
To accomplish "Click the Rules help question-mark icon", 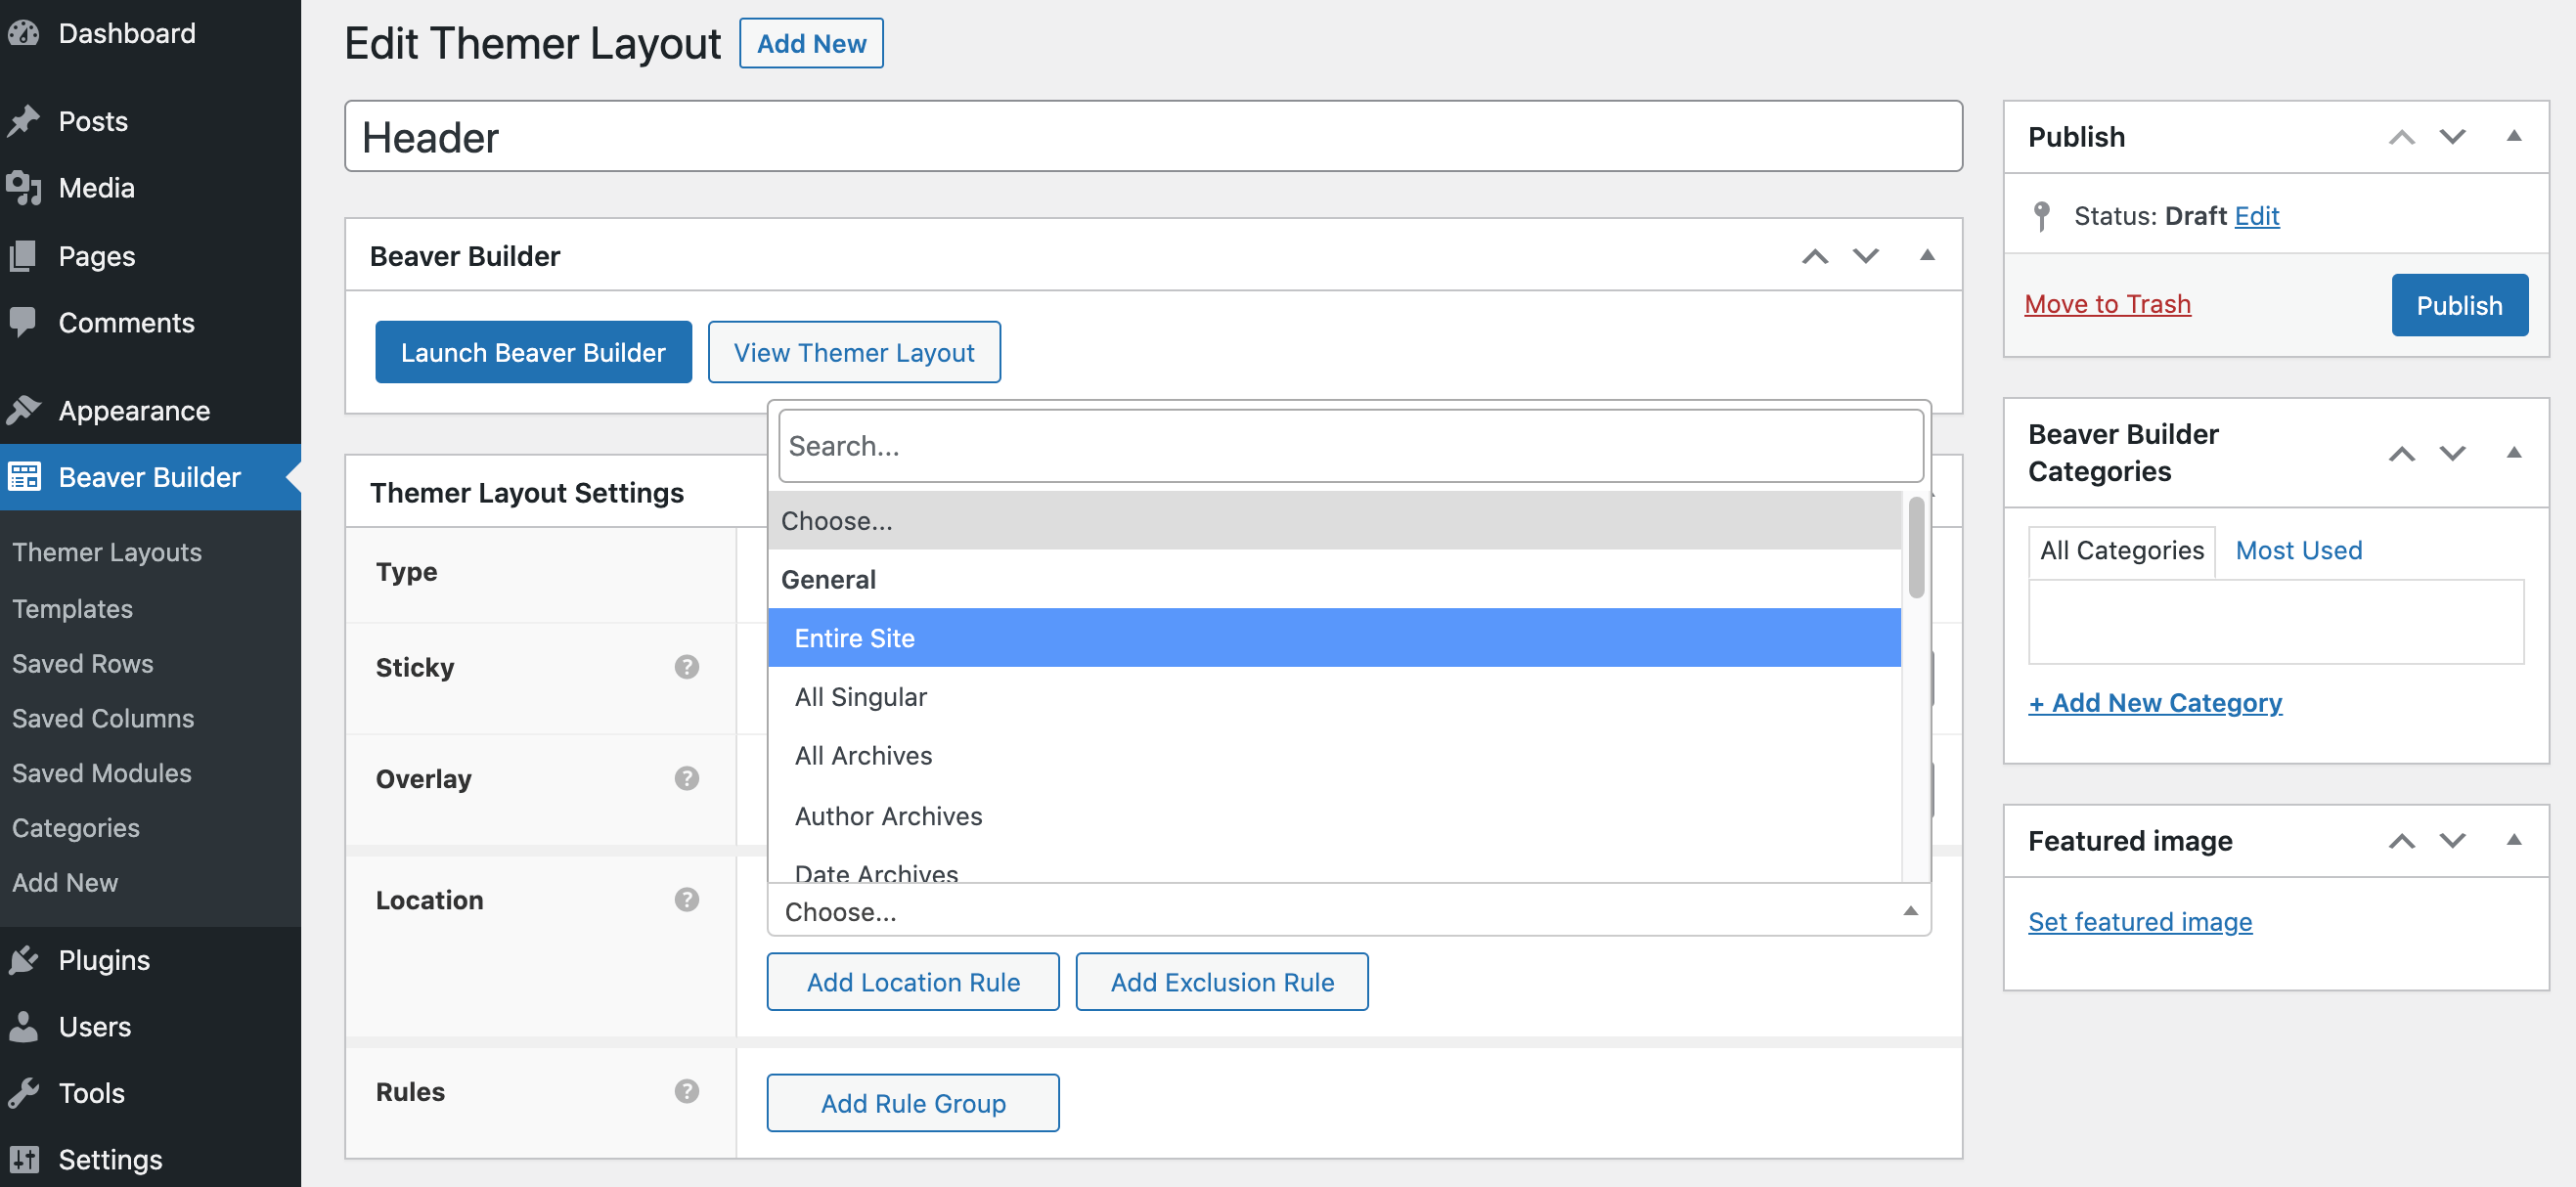I will 686,1091.
